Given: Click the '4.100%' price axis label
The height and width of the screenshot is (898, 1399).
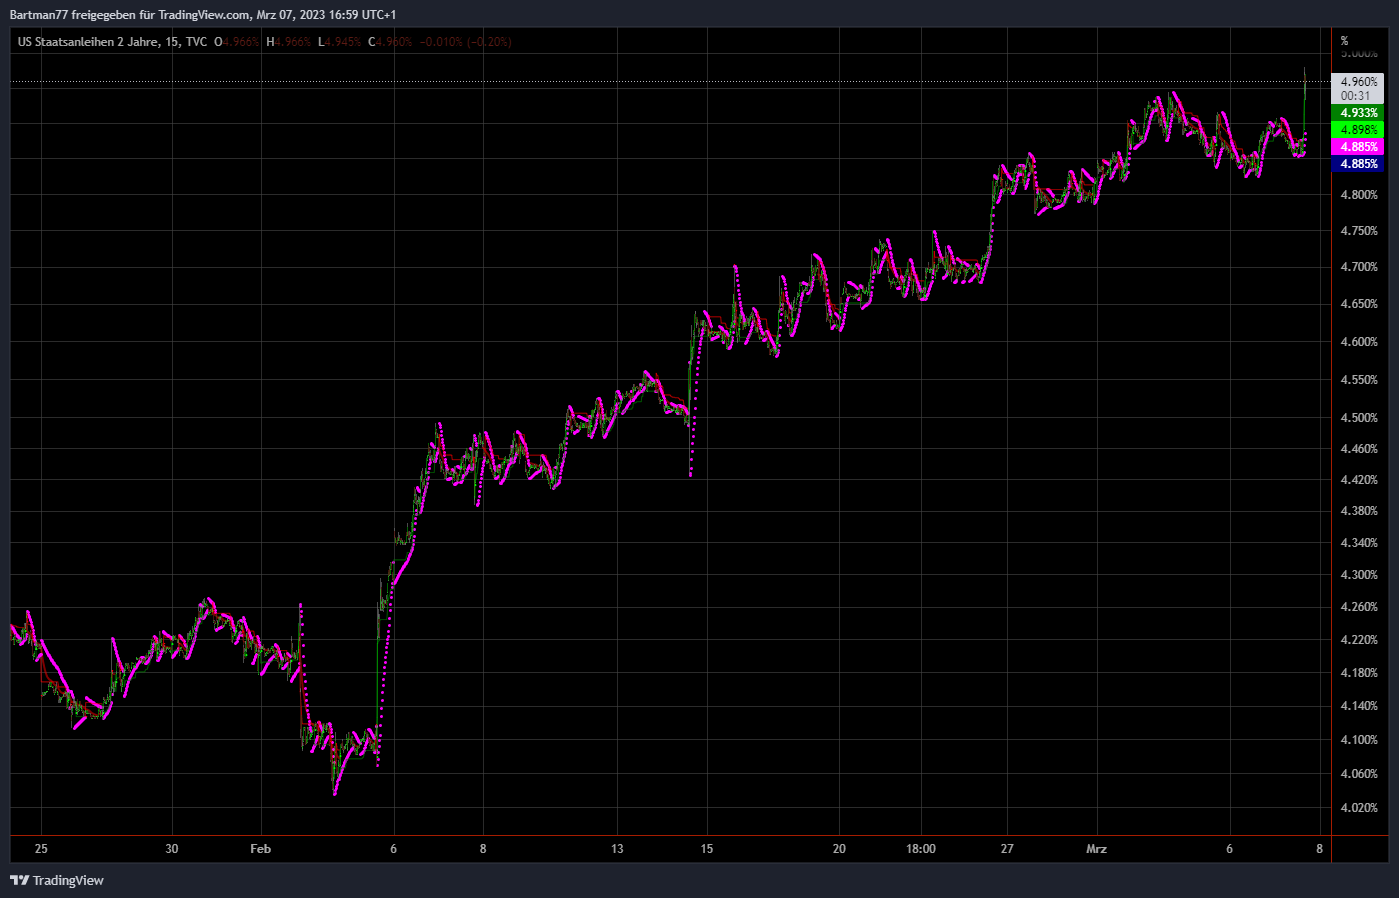Looking at the screenshot, I should [x=1359, y=740].
